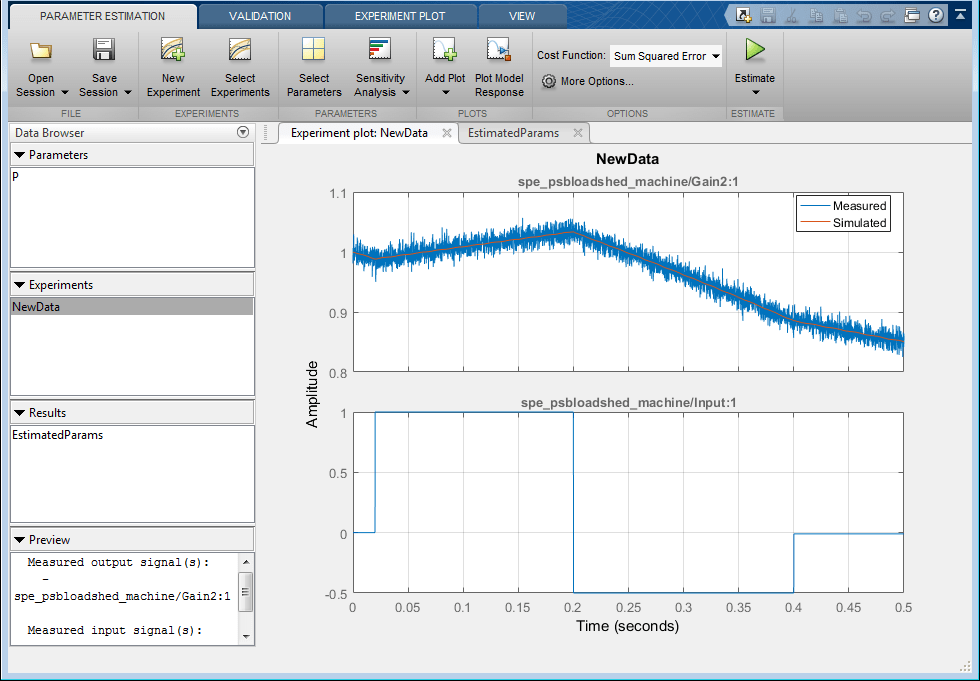The image size is (980, 681).
Task: Close the Experiment plot: NewData tab
Action: pos(446,133)
